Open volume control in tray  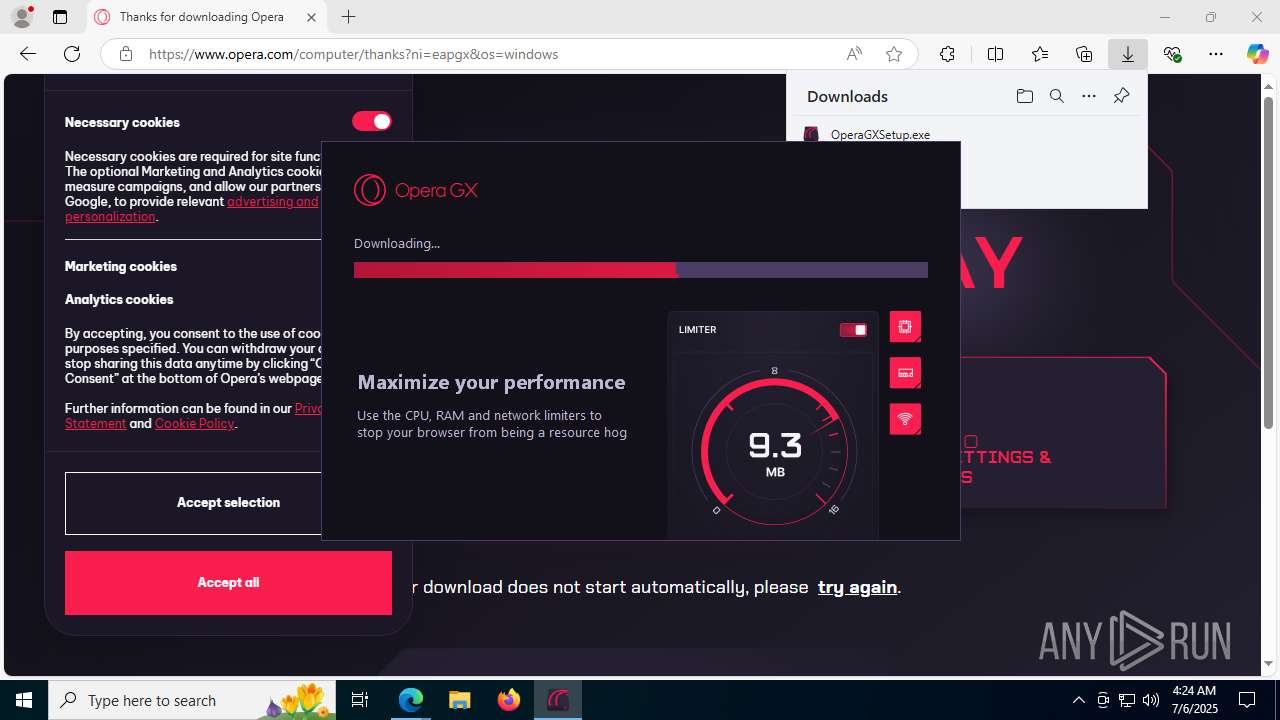[x=1150, y=700]
